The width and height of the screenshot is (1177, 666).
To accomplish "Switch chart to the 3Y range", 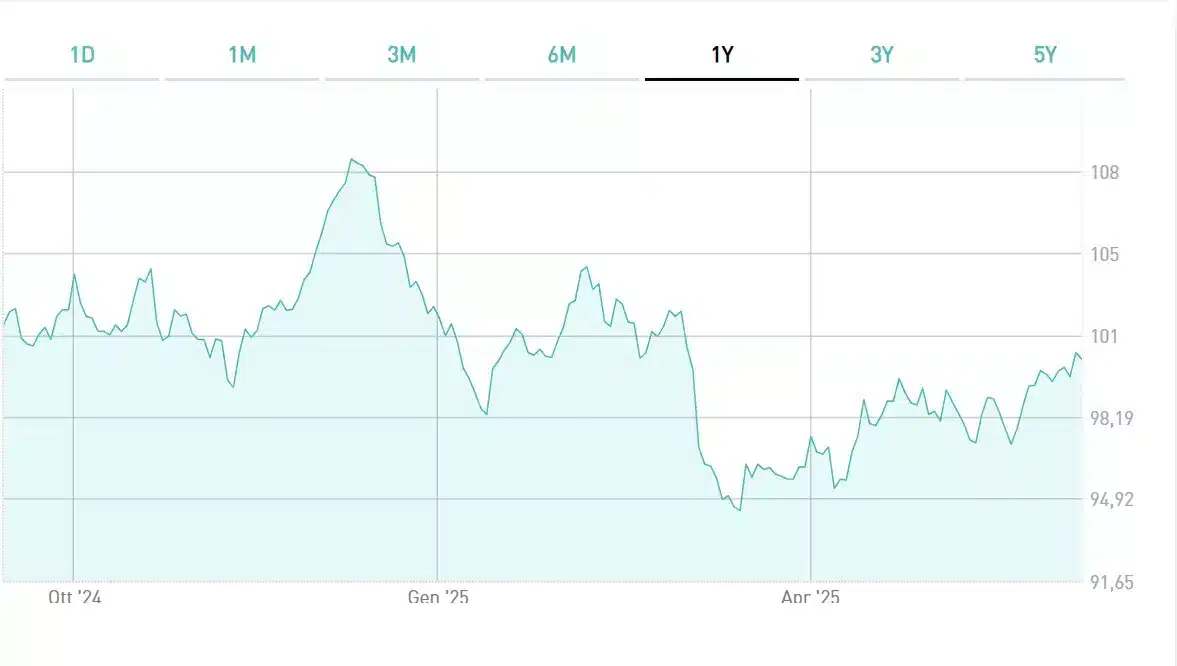I will (x=882, y=56).
